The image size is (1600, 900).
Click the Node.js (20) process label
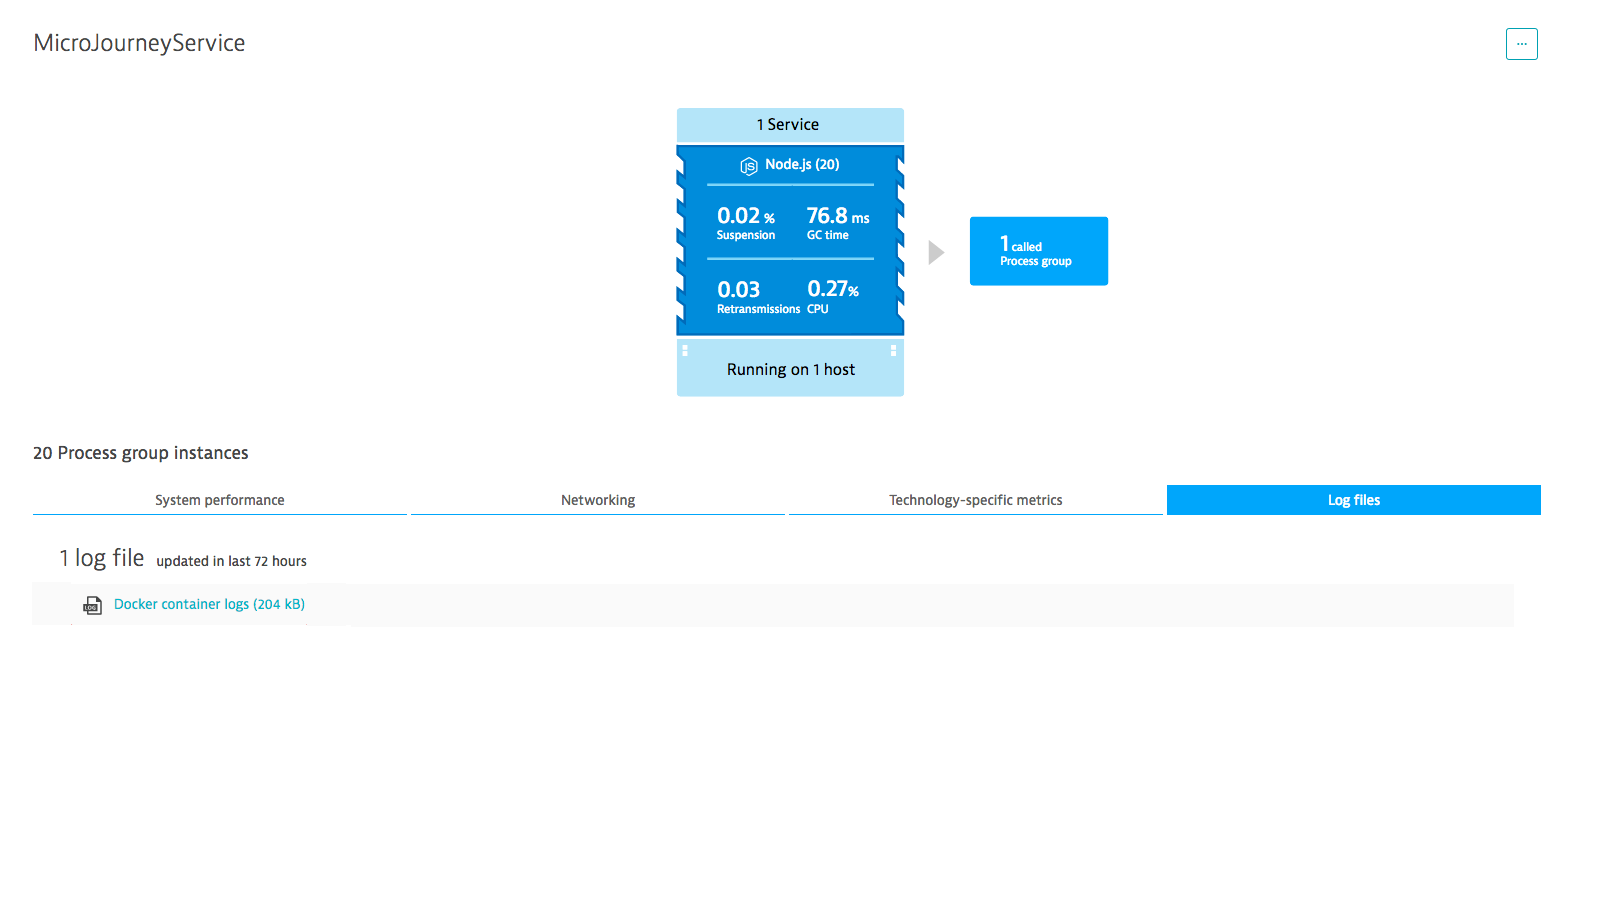(800, 165)
